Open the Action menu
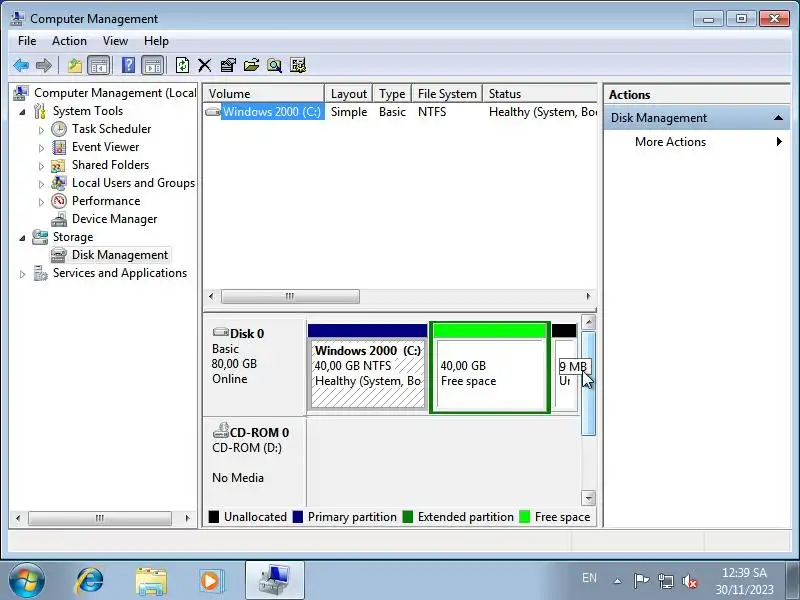This screenshot has width=800, height=600. [69, 41]
